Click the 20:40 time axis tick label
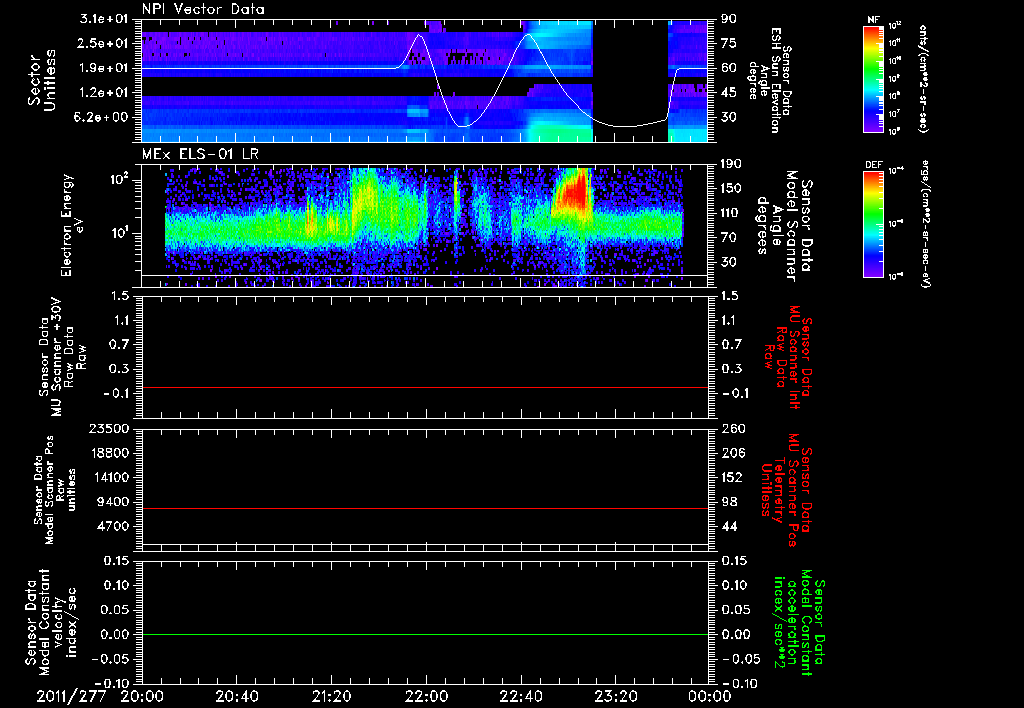 pyautogui.click(x=236, y=696)
